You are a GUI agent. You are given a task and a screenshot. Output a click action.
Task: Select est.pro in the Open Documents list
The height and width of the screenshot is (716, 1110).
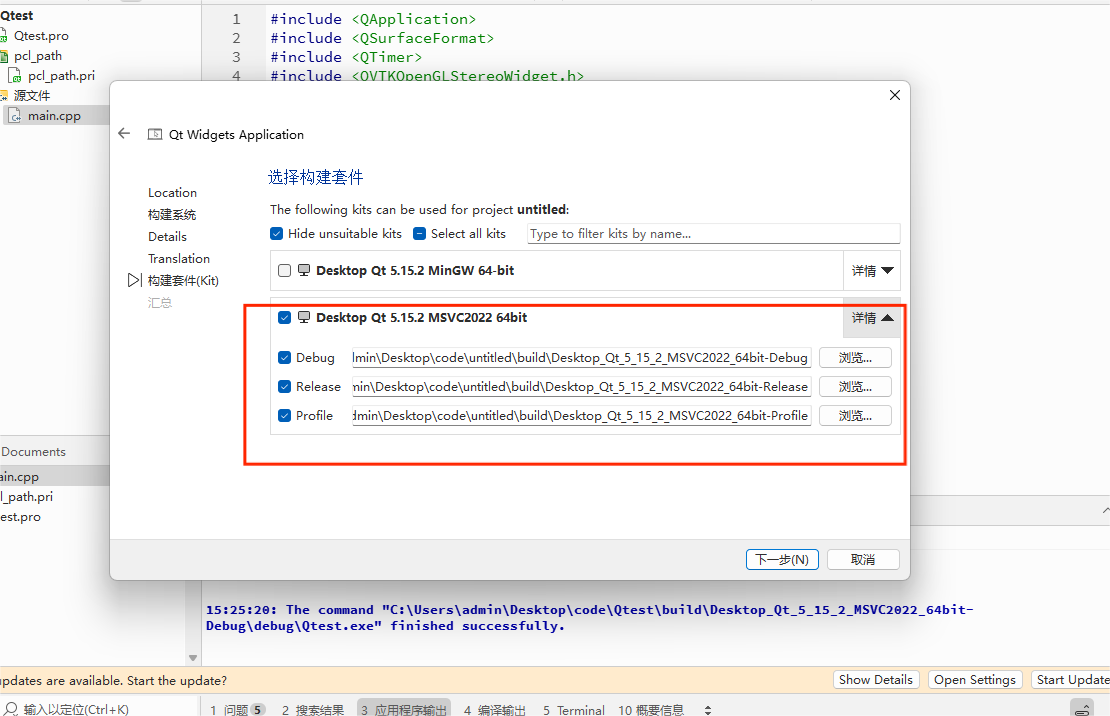[x=21, y=516]
